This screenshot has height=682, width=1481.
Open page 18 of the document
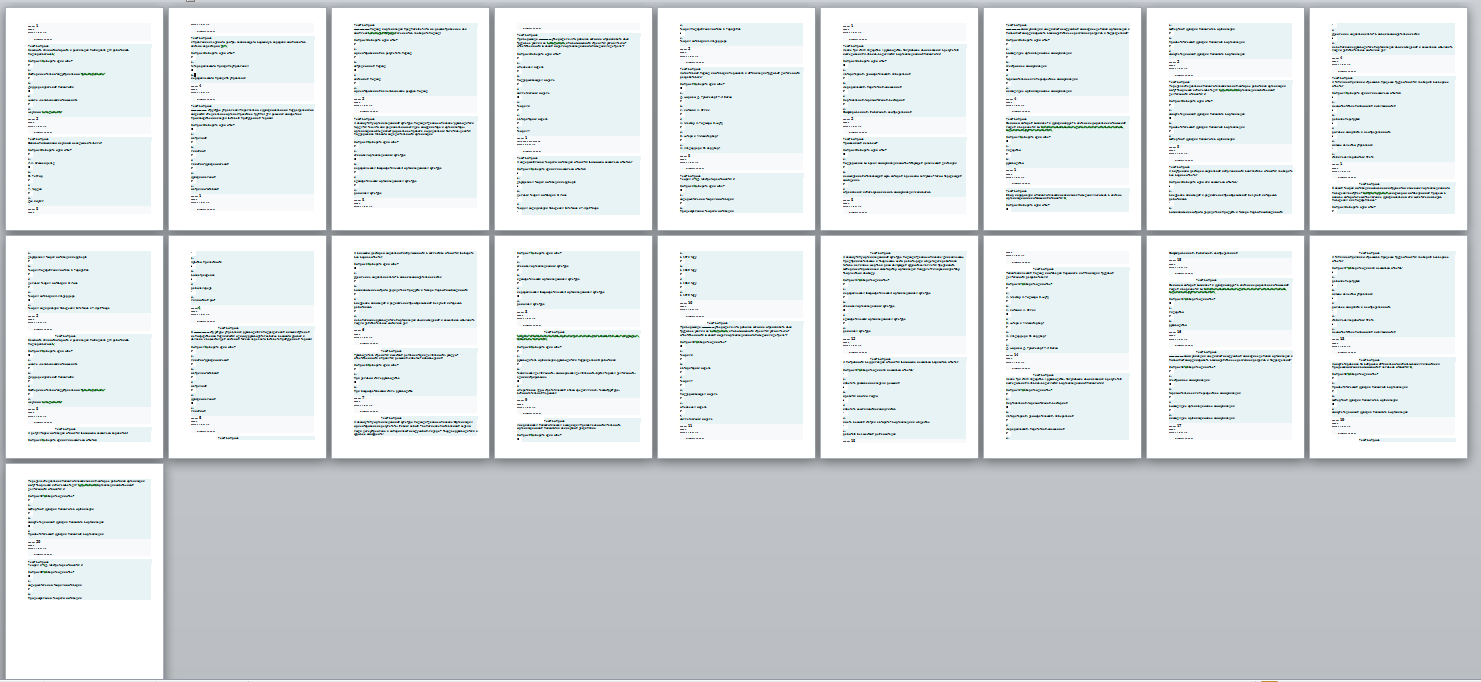(1388, 347)
